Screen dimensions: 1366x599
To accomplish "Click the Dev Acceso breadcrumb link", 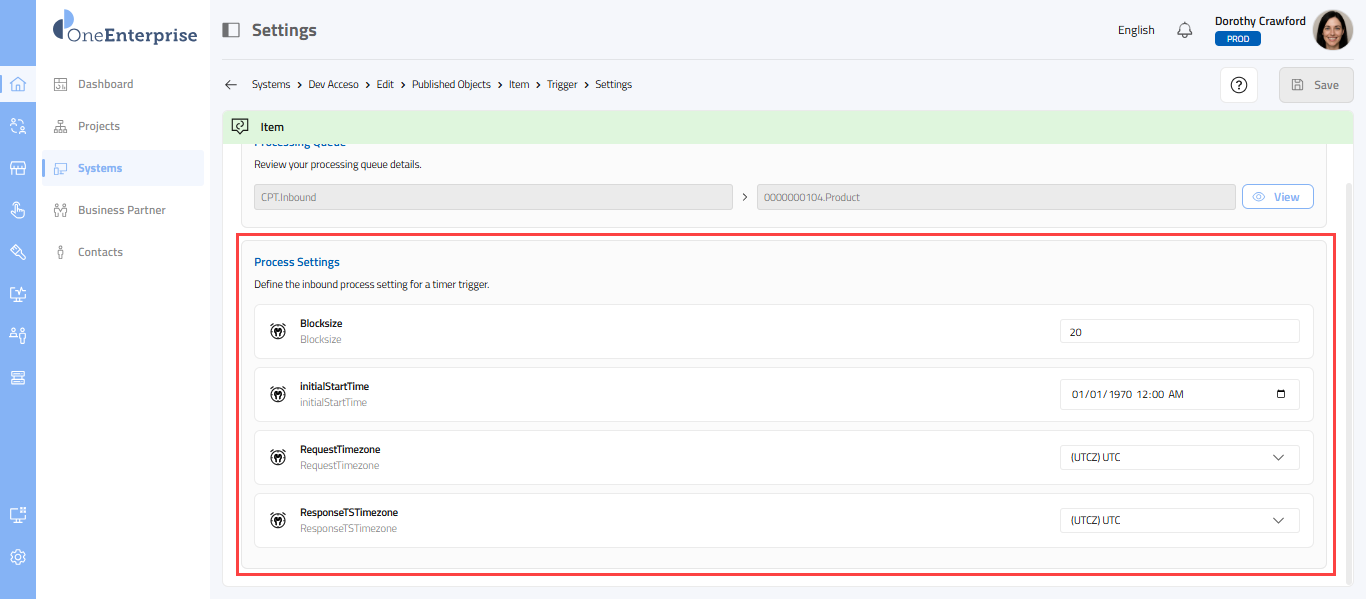I will click(333, 85).
